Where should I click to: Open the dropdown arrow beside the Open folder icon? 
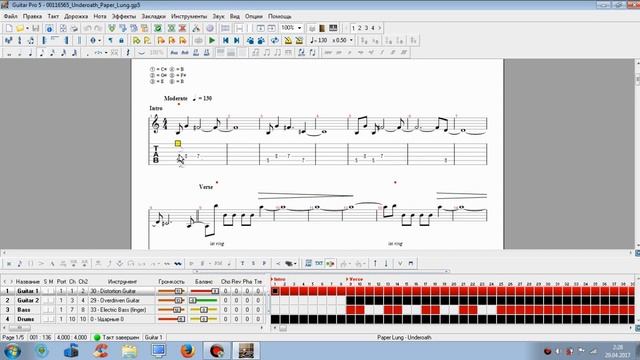(27, 28)
